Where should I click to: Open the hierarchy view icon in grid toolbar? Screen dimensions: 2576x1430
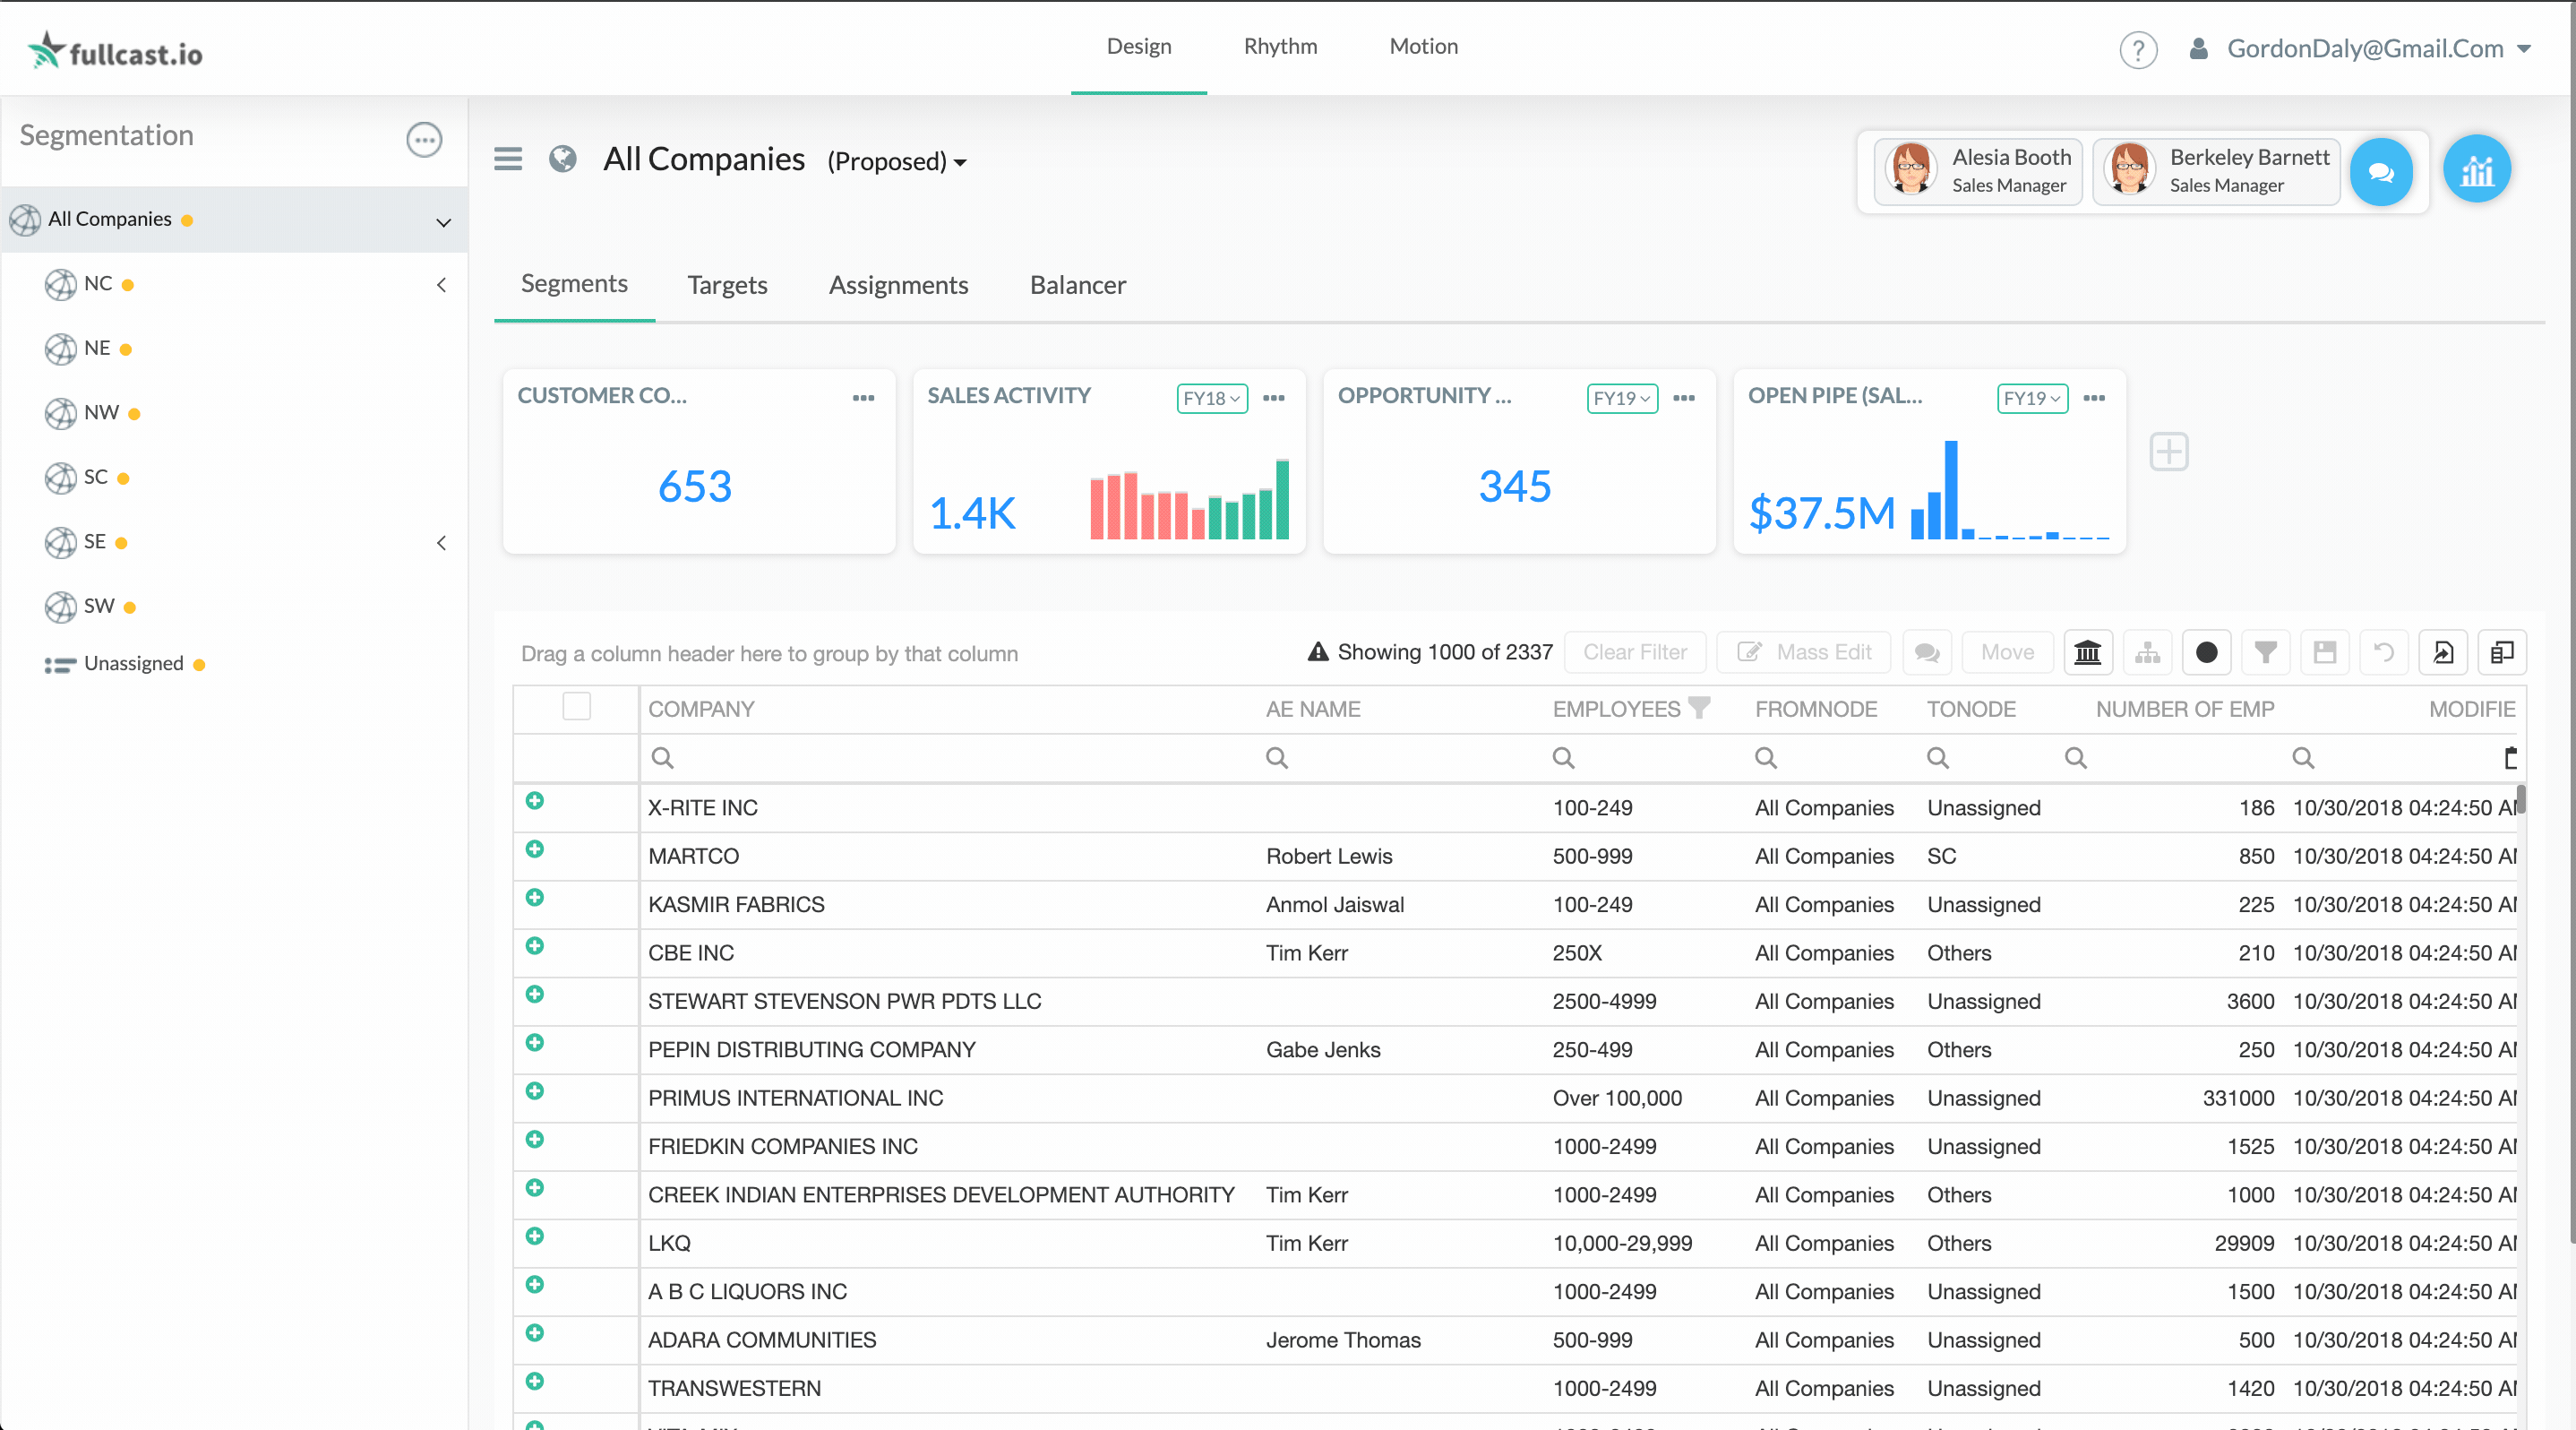pos(2147,652)
